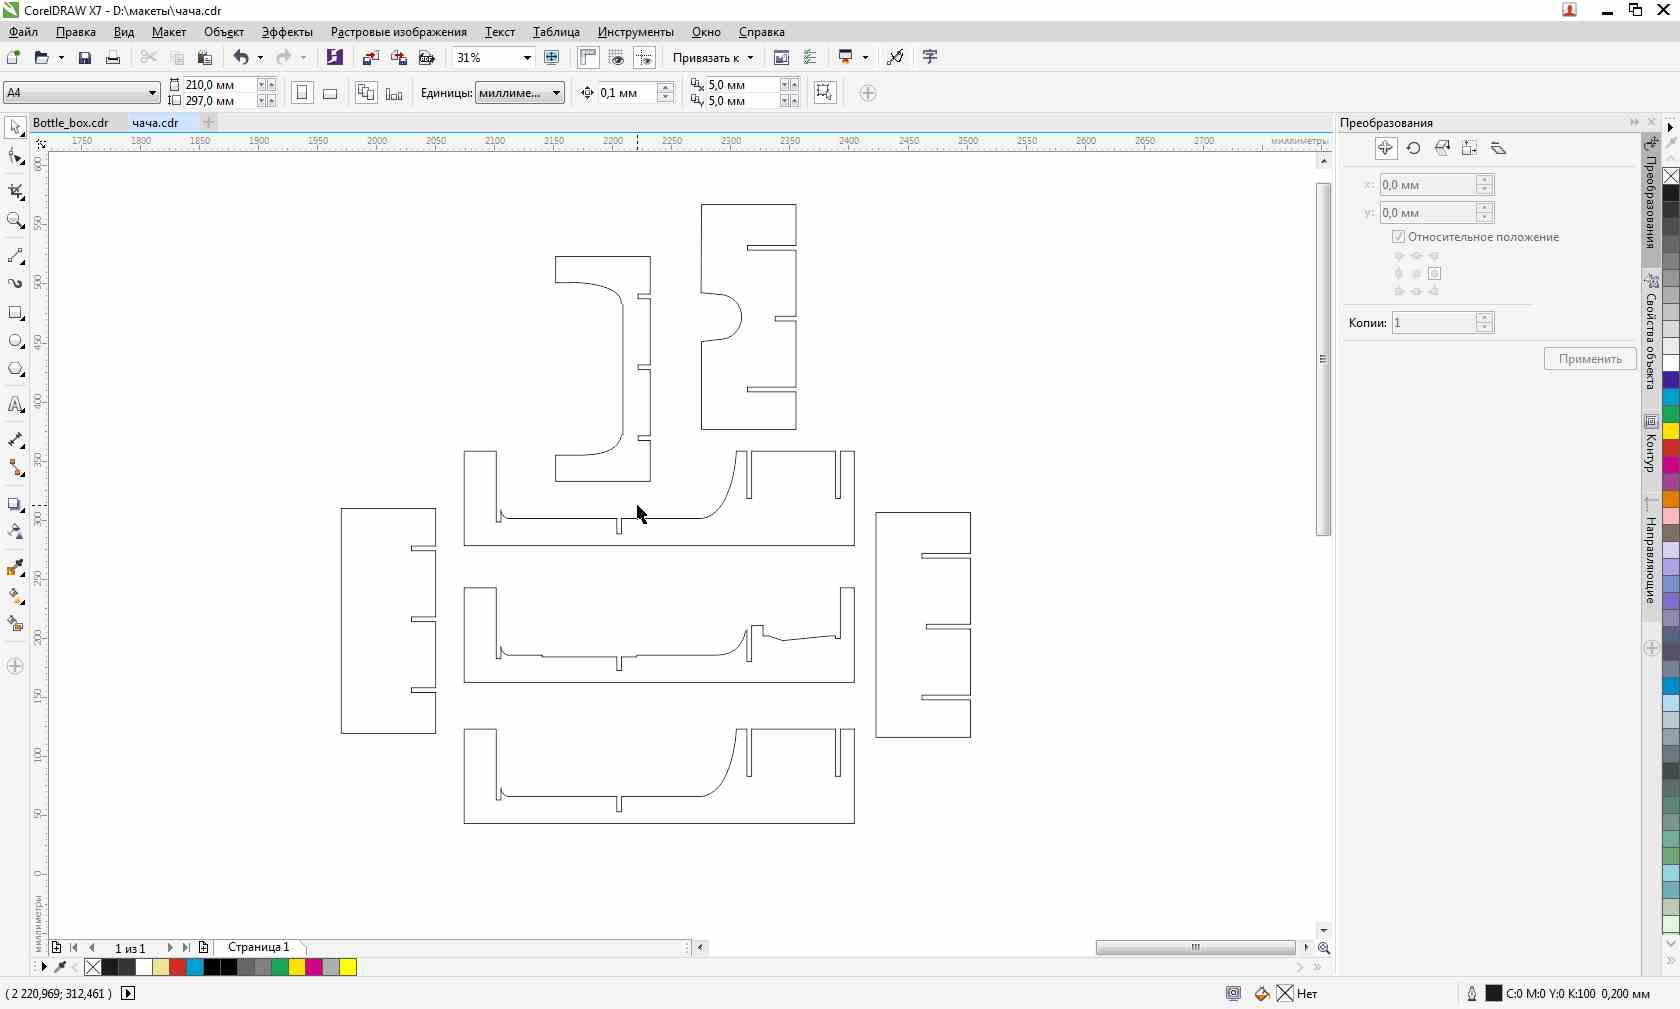Toggle the All pages layout button

tap(366, 93)
